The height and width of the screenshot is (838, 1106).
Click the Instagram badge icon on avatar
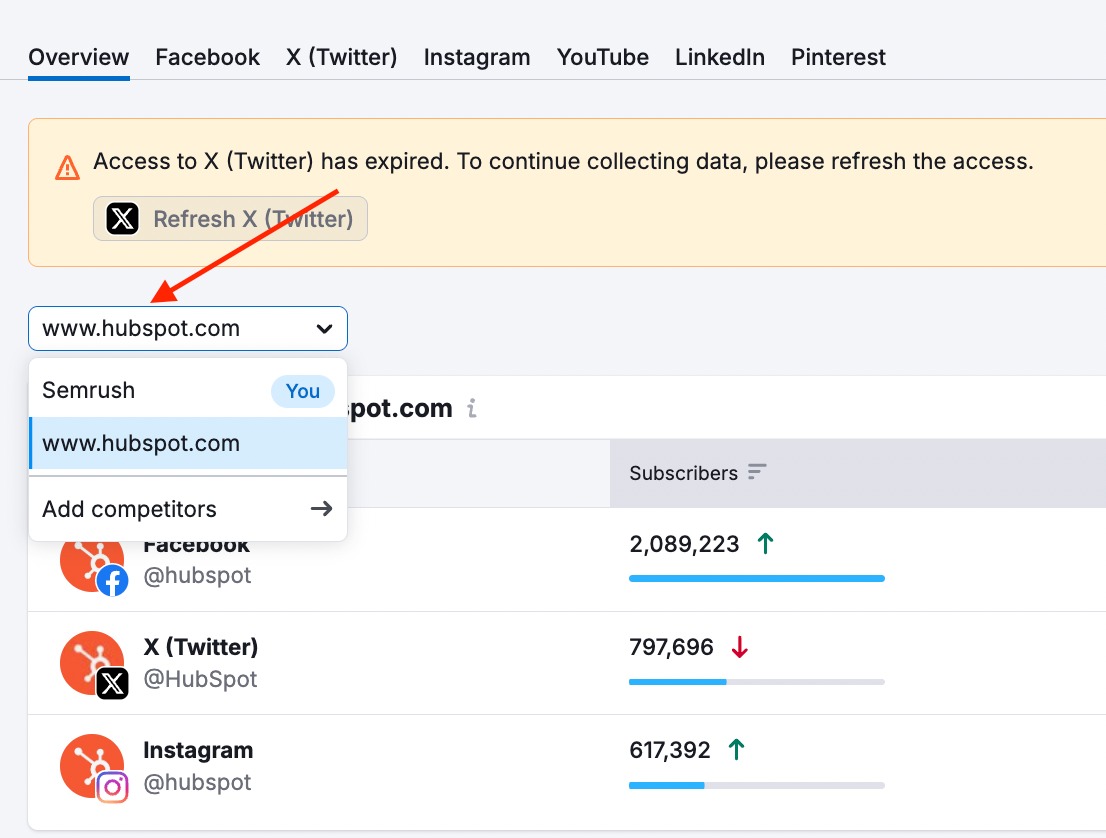(112, 787)
